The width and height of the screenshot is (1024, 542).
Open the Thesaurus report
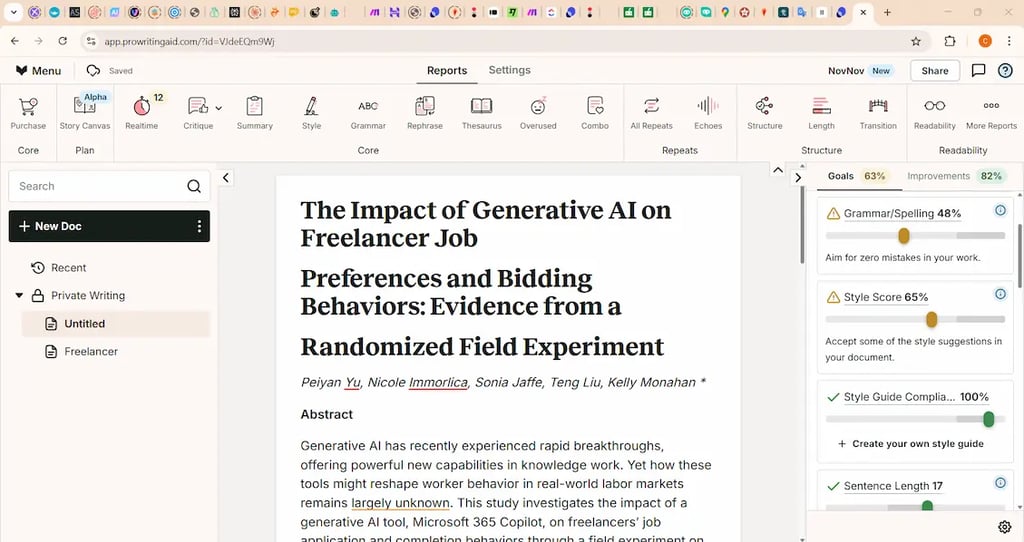[482, 114]
